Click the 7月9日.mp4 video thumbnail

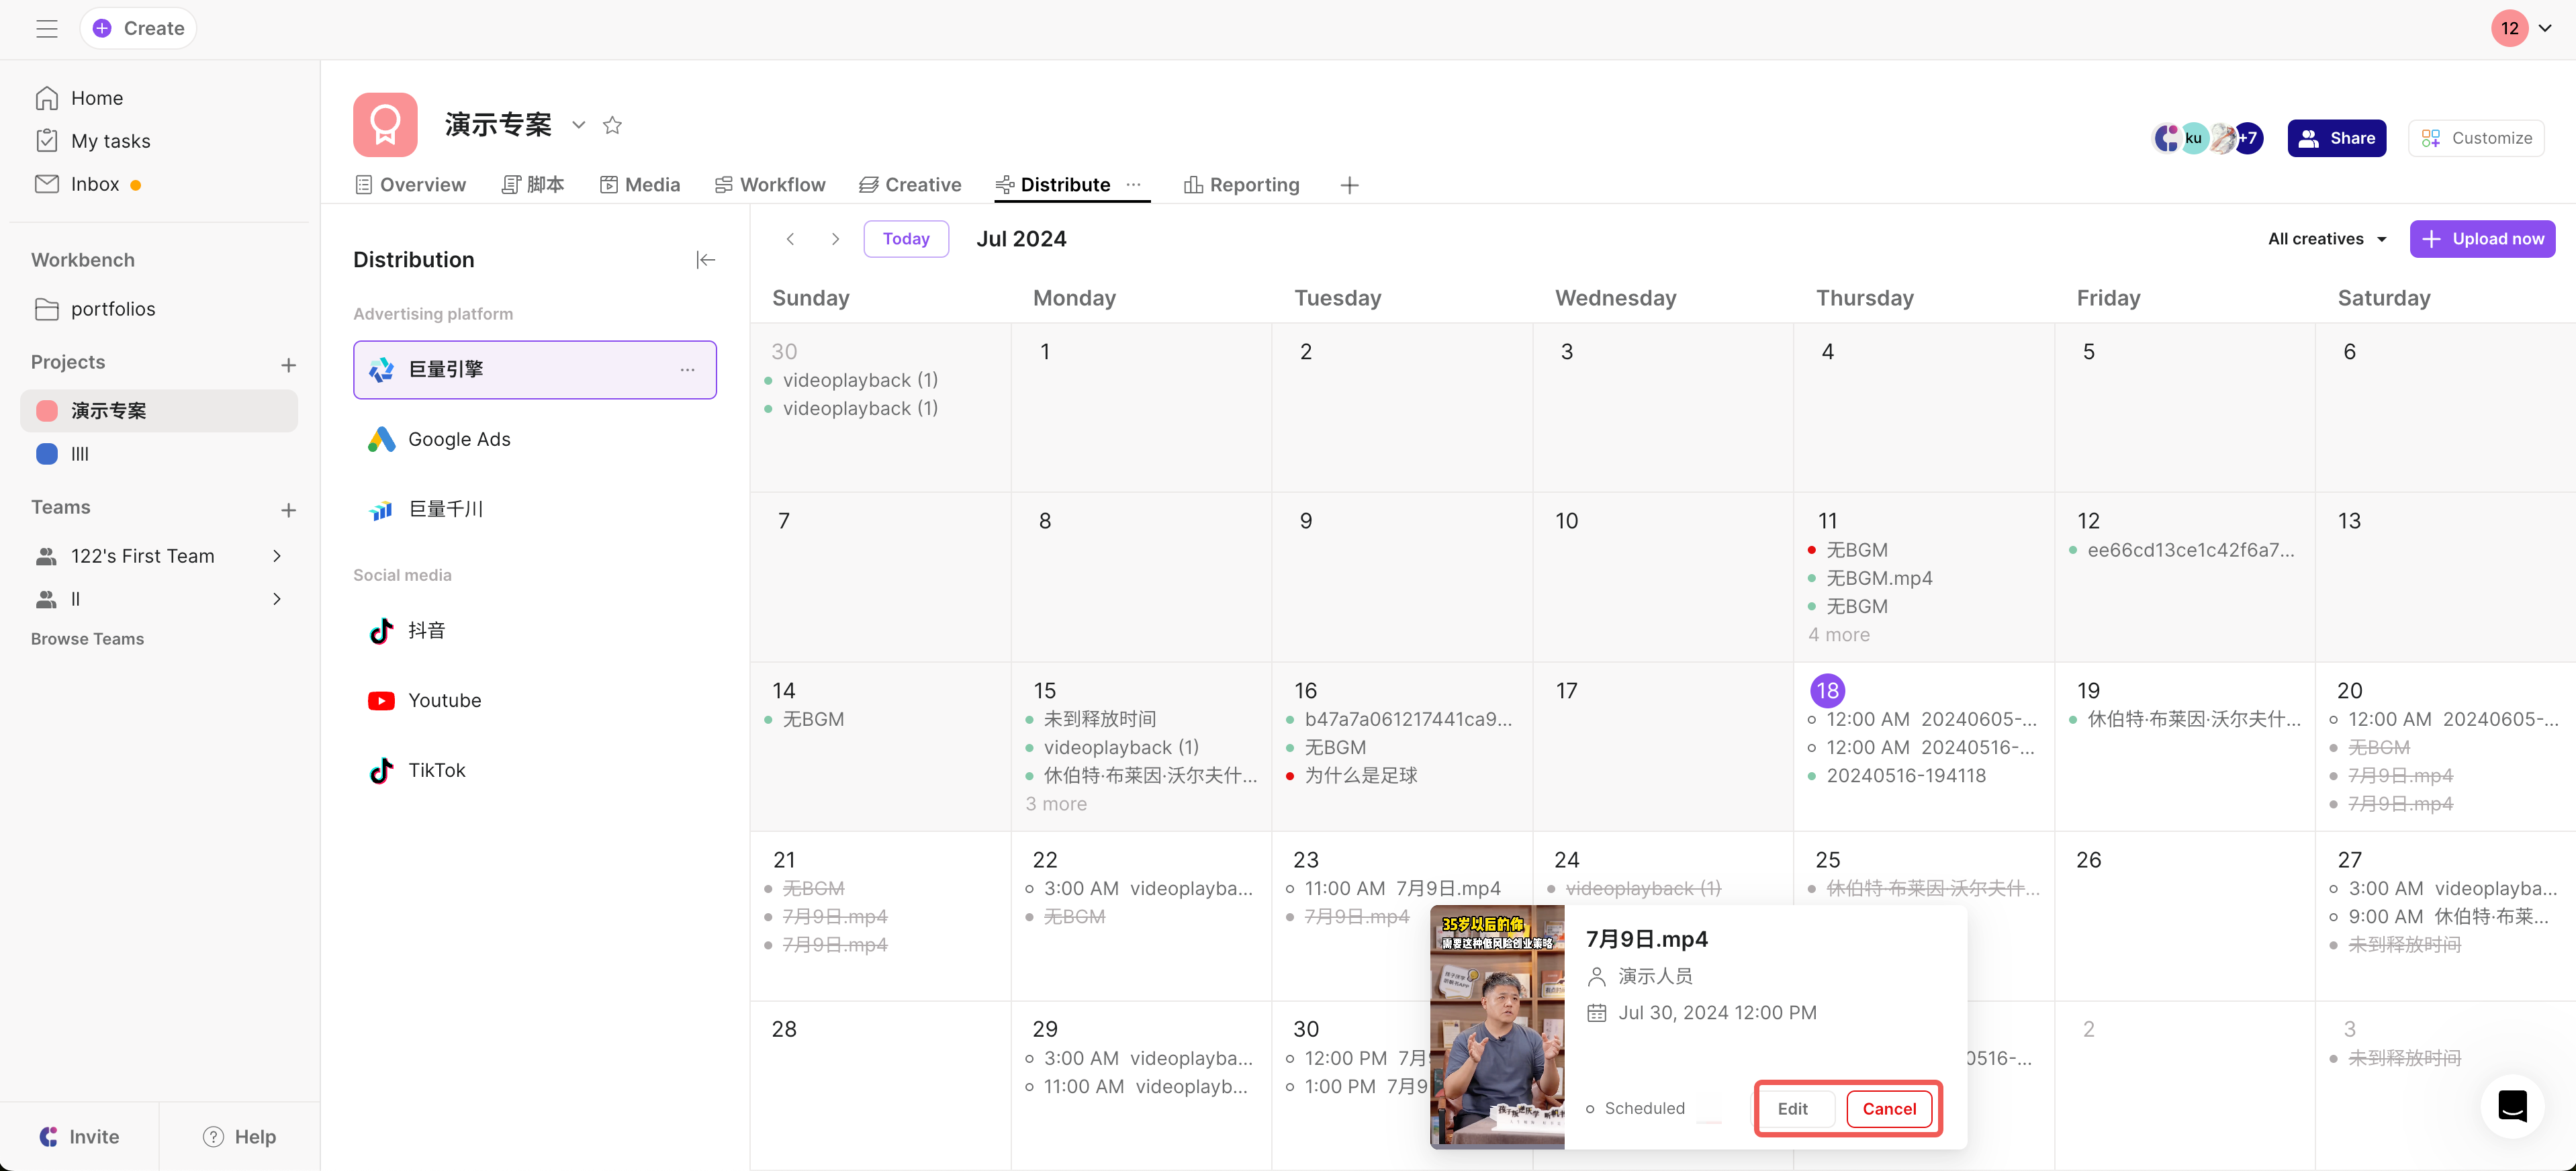(x=1497, y=1026)
